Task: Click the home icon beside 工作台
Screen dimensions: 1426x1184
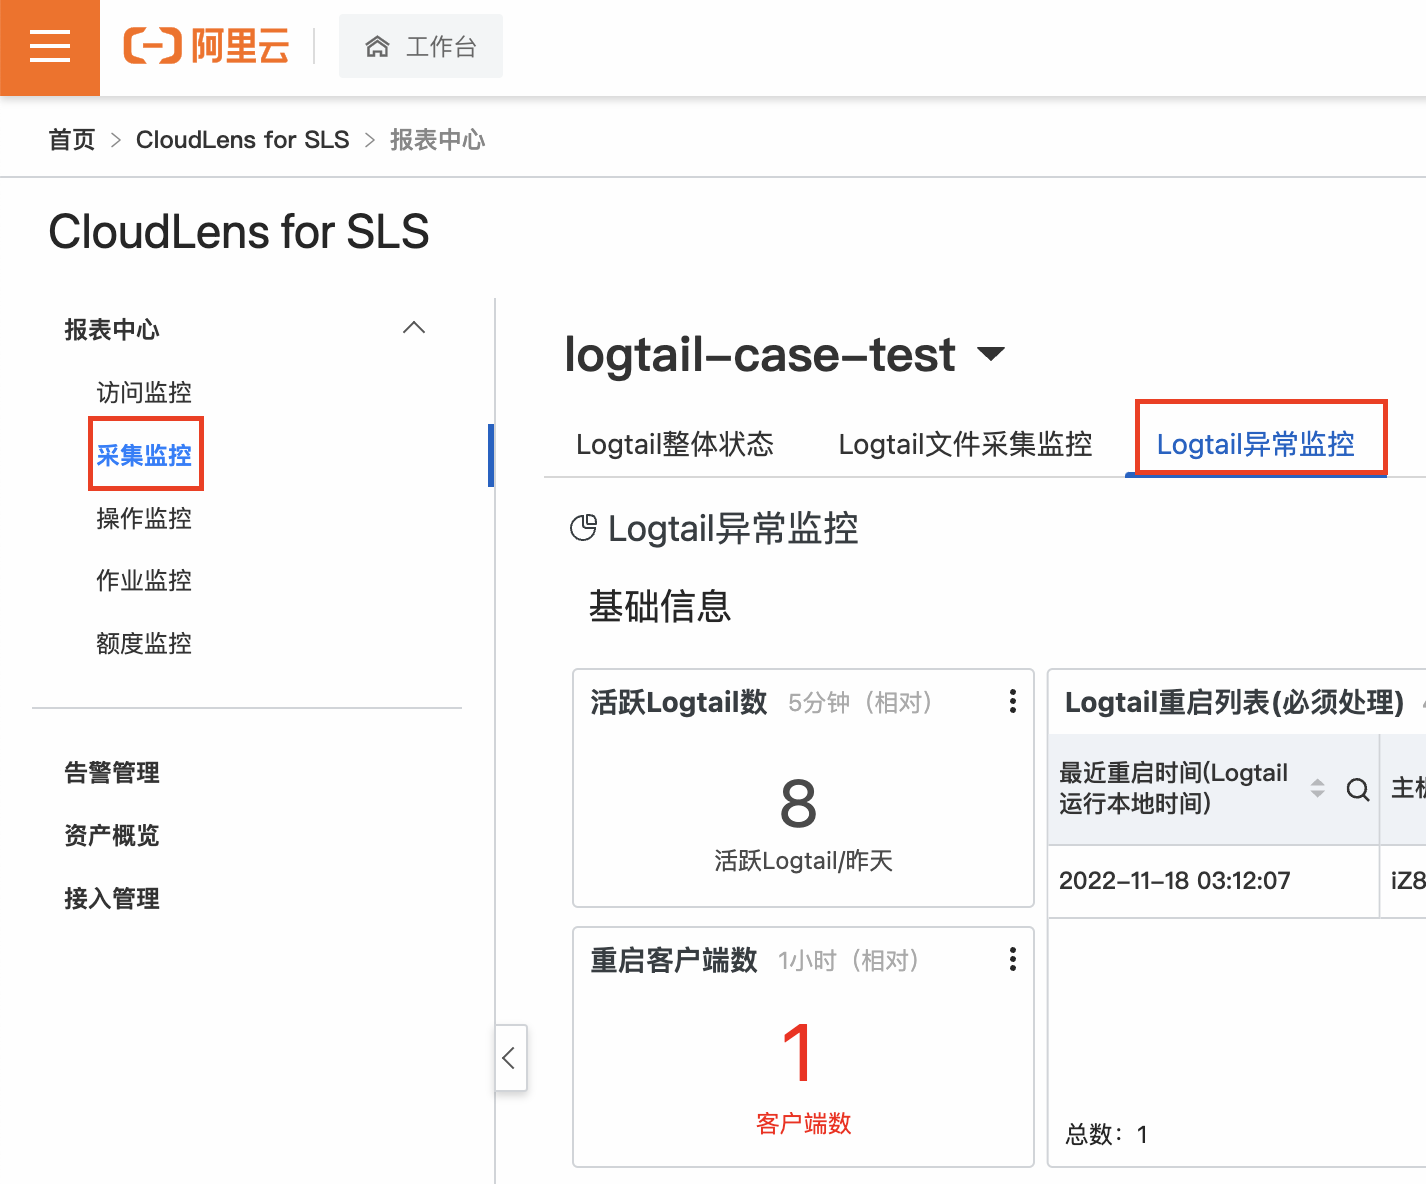Action: tap(377, 47)
